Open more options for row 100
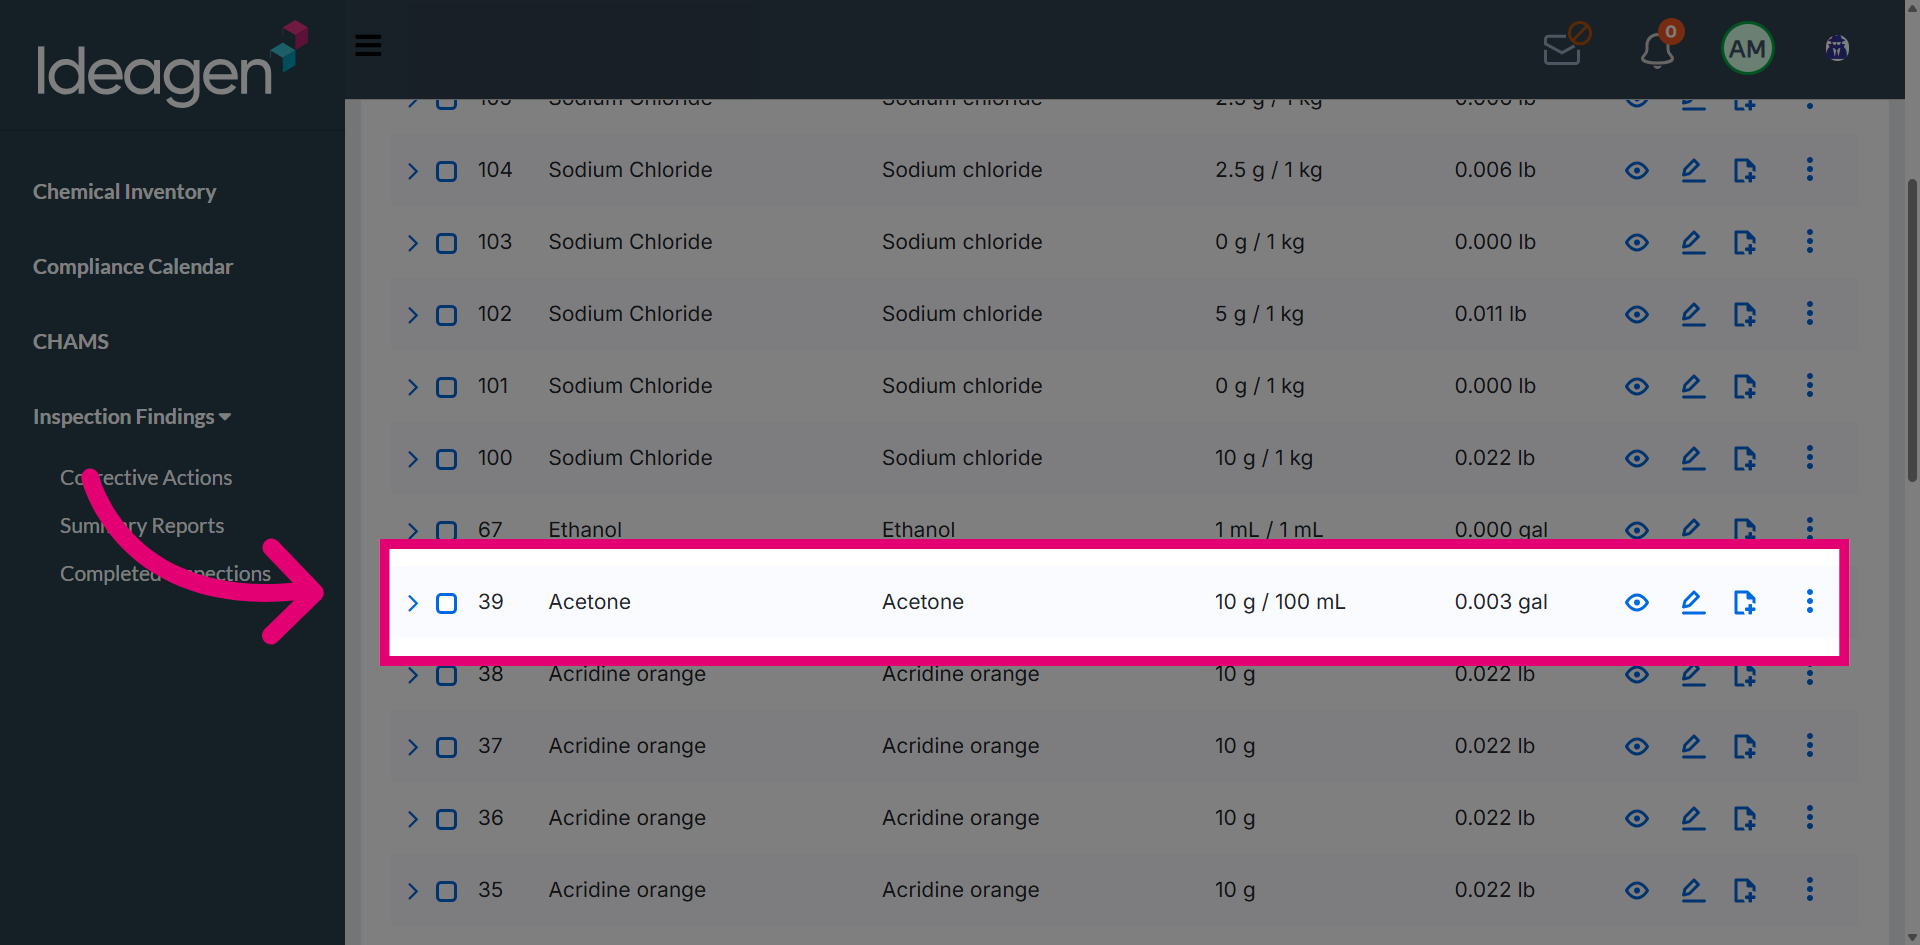 tap(1809, 457)
